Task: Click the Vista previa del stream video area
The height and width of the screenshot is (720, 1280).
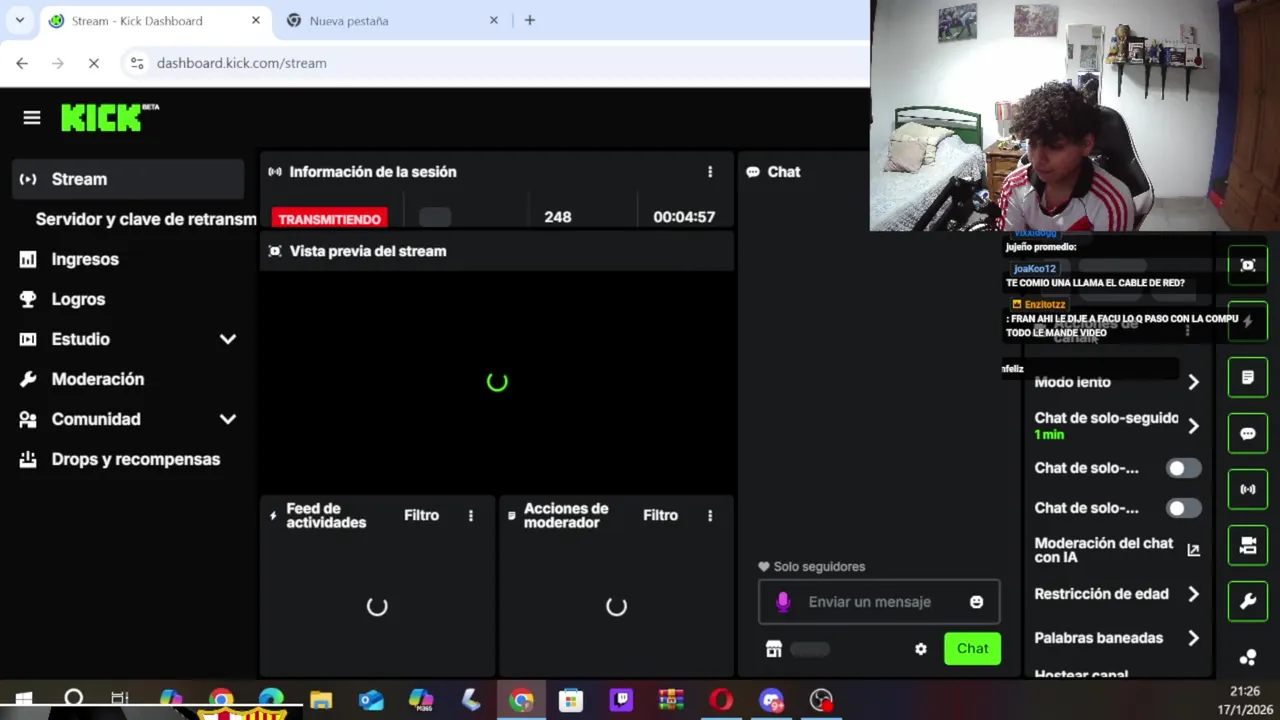Action: [497, 382]
